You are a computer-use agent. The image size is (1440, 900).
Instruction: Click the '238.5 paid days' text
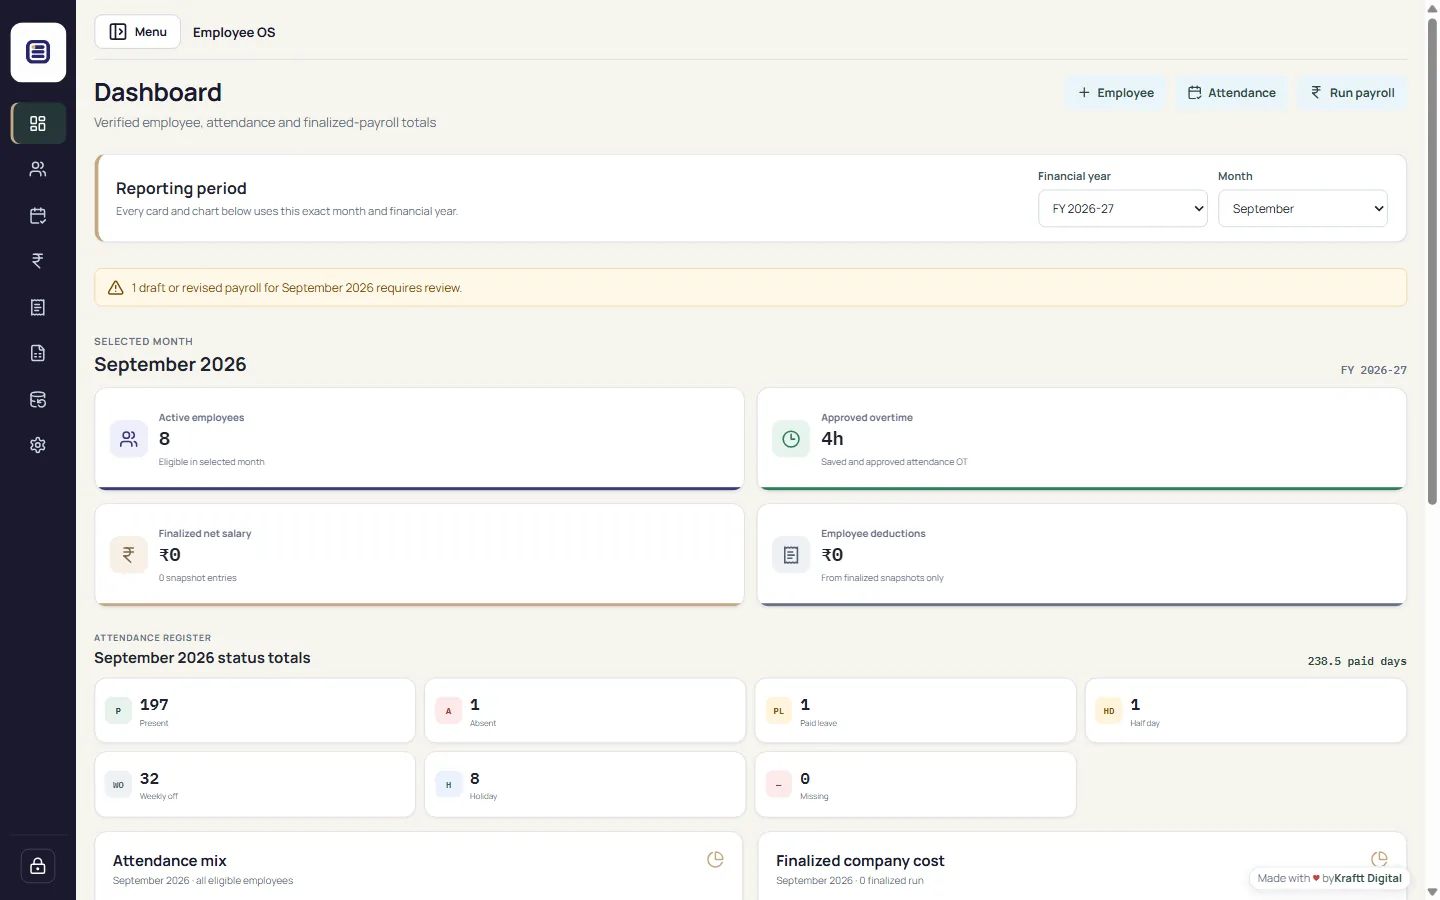[x=1357, y=661]
